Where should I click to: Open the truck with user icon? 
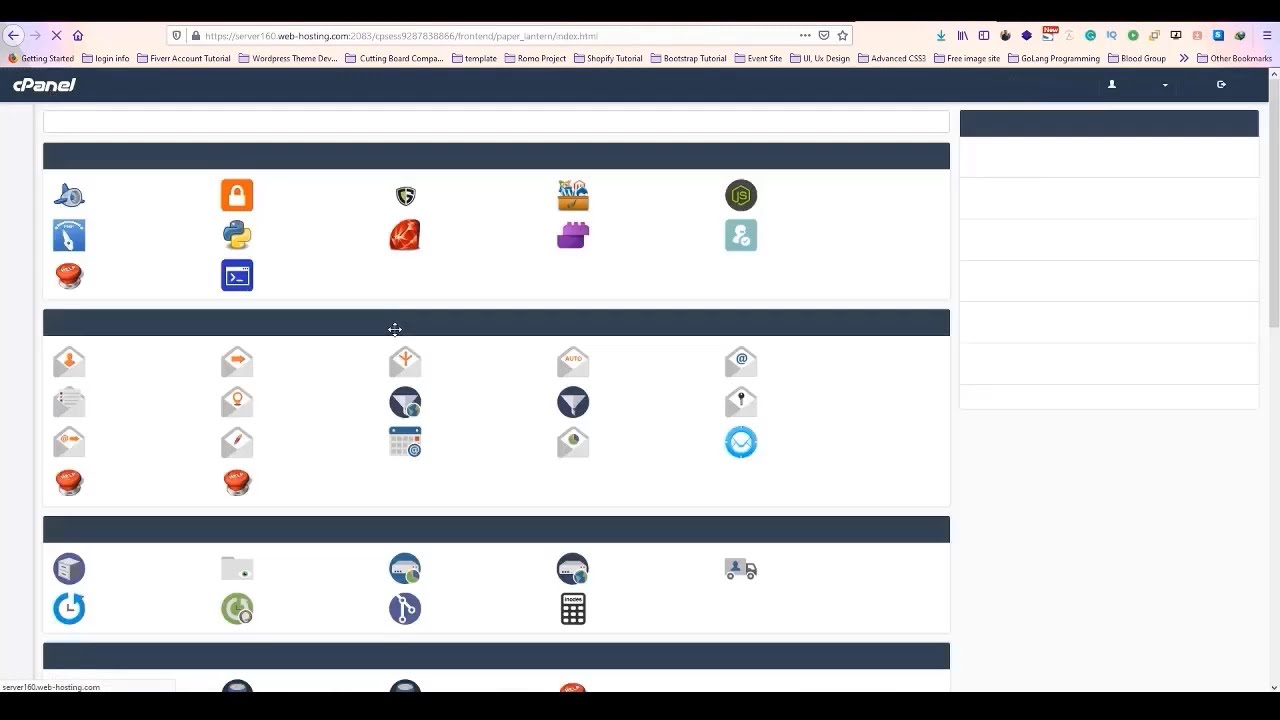741,569
